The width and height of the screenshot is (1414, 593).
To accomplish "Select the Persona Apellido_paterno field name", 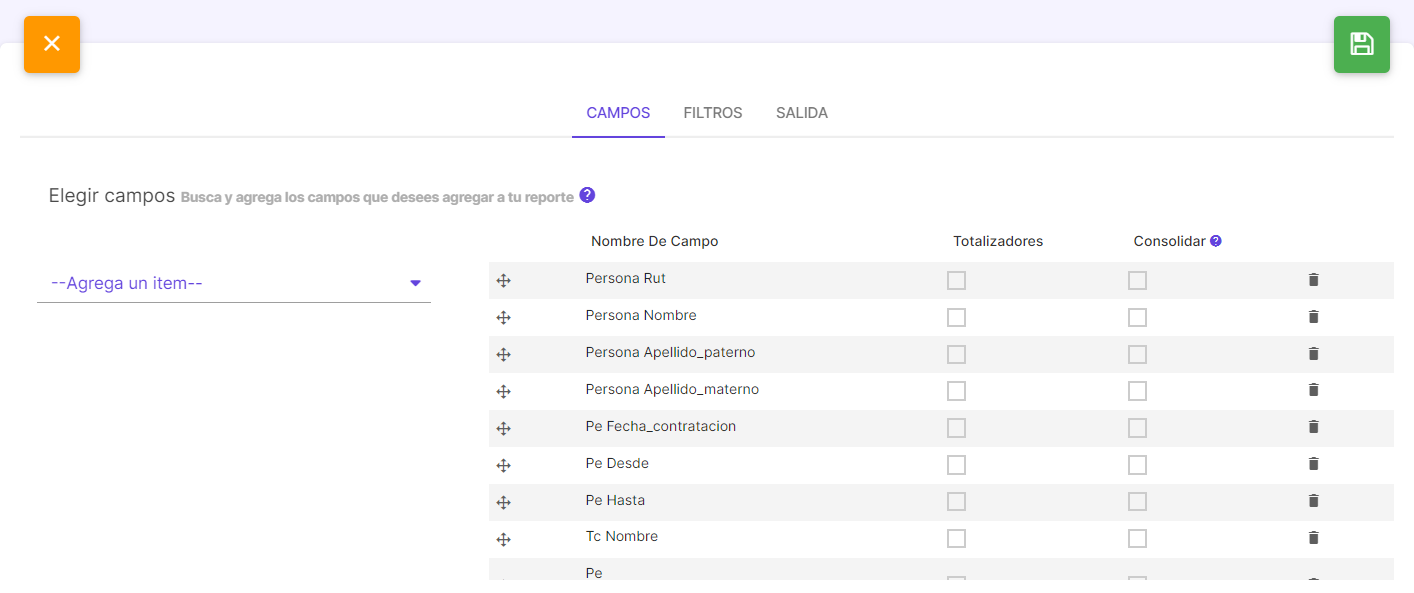I will click(x=670, y=352).
